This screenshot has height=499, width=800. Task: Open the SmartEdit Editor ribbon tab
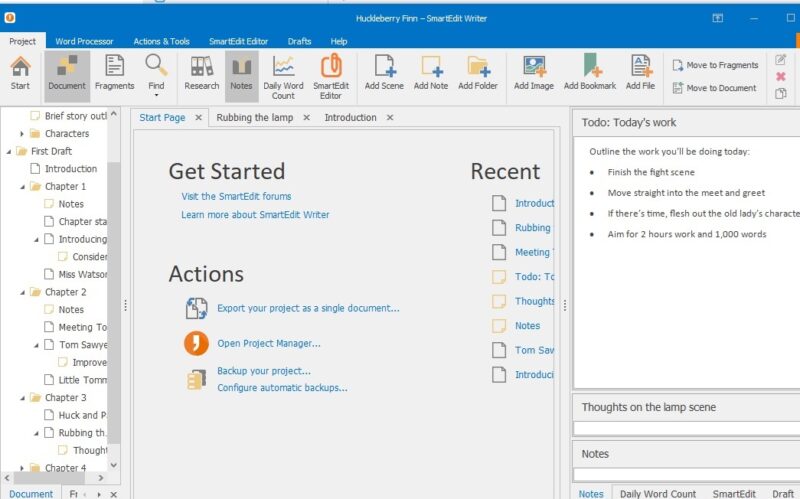[238, 41]
